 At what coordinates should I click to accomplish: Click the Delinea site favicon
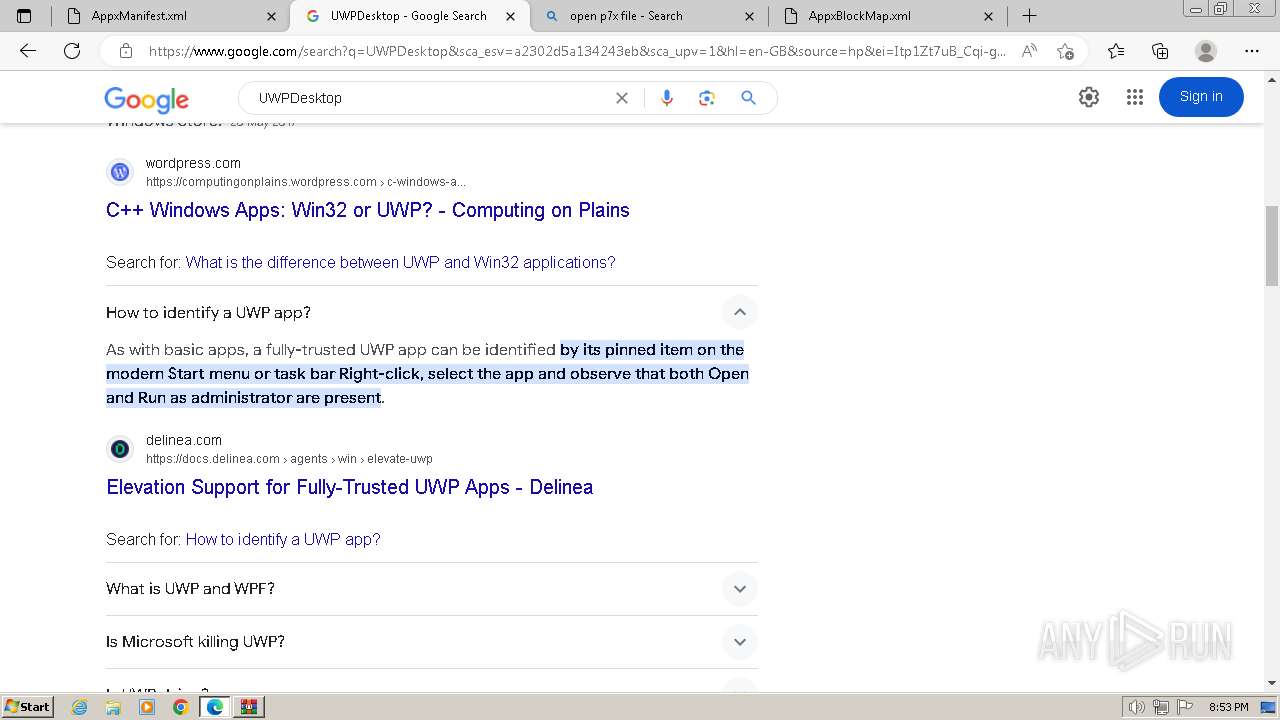(x=120, y=449)
